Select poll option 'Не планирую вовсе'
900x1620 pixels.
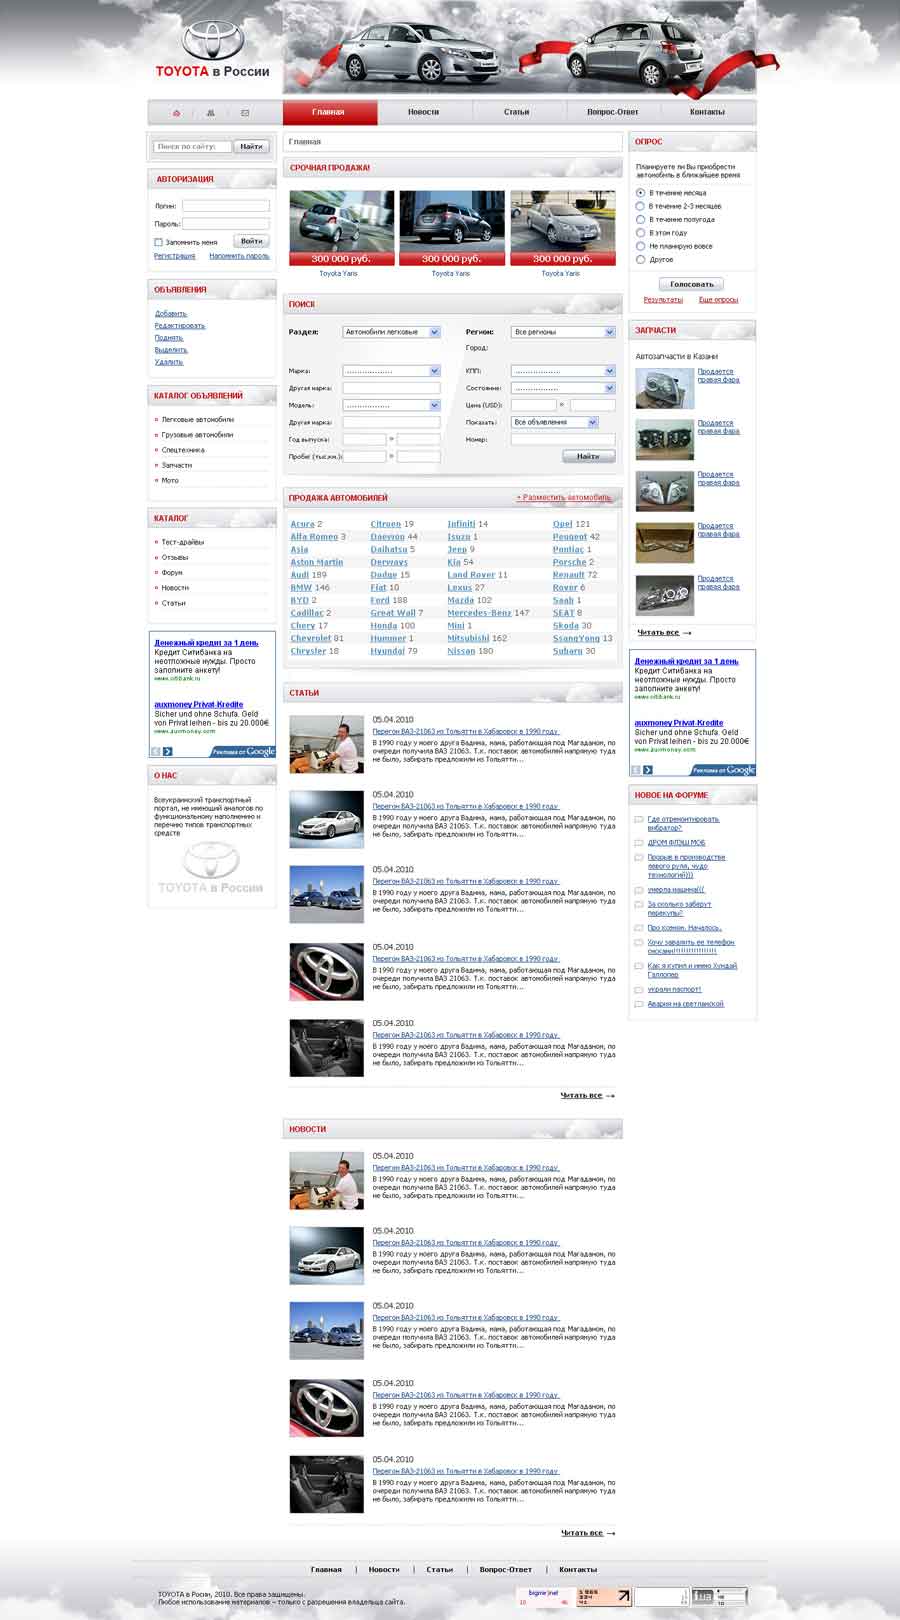641,246
